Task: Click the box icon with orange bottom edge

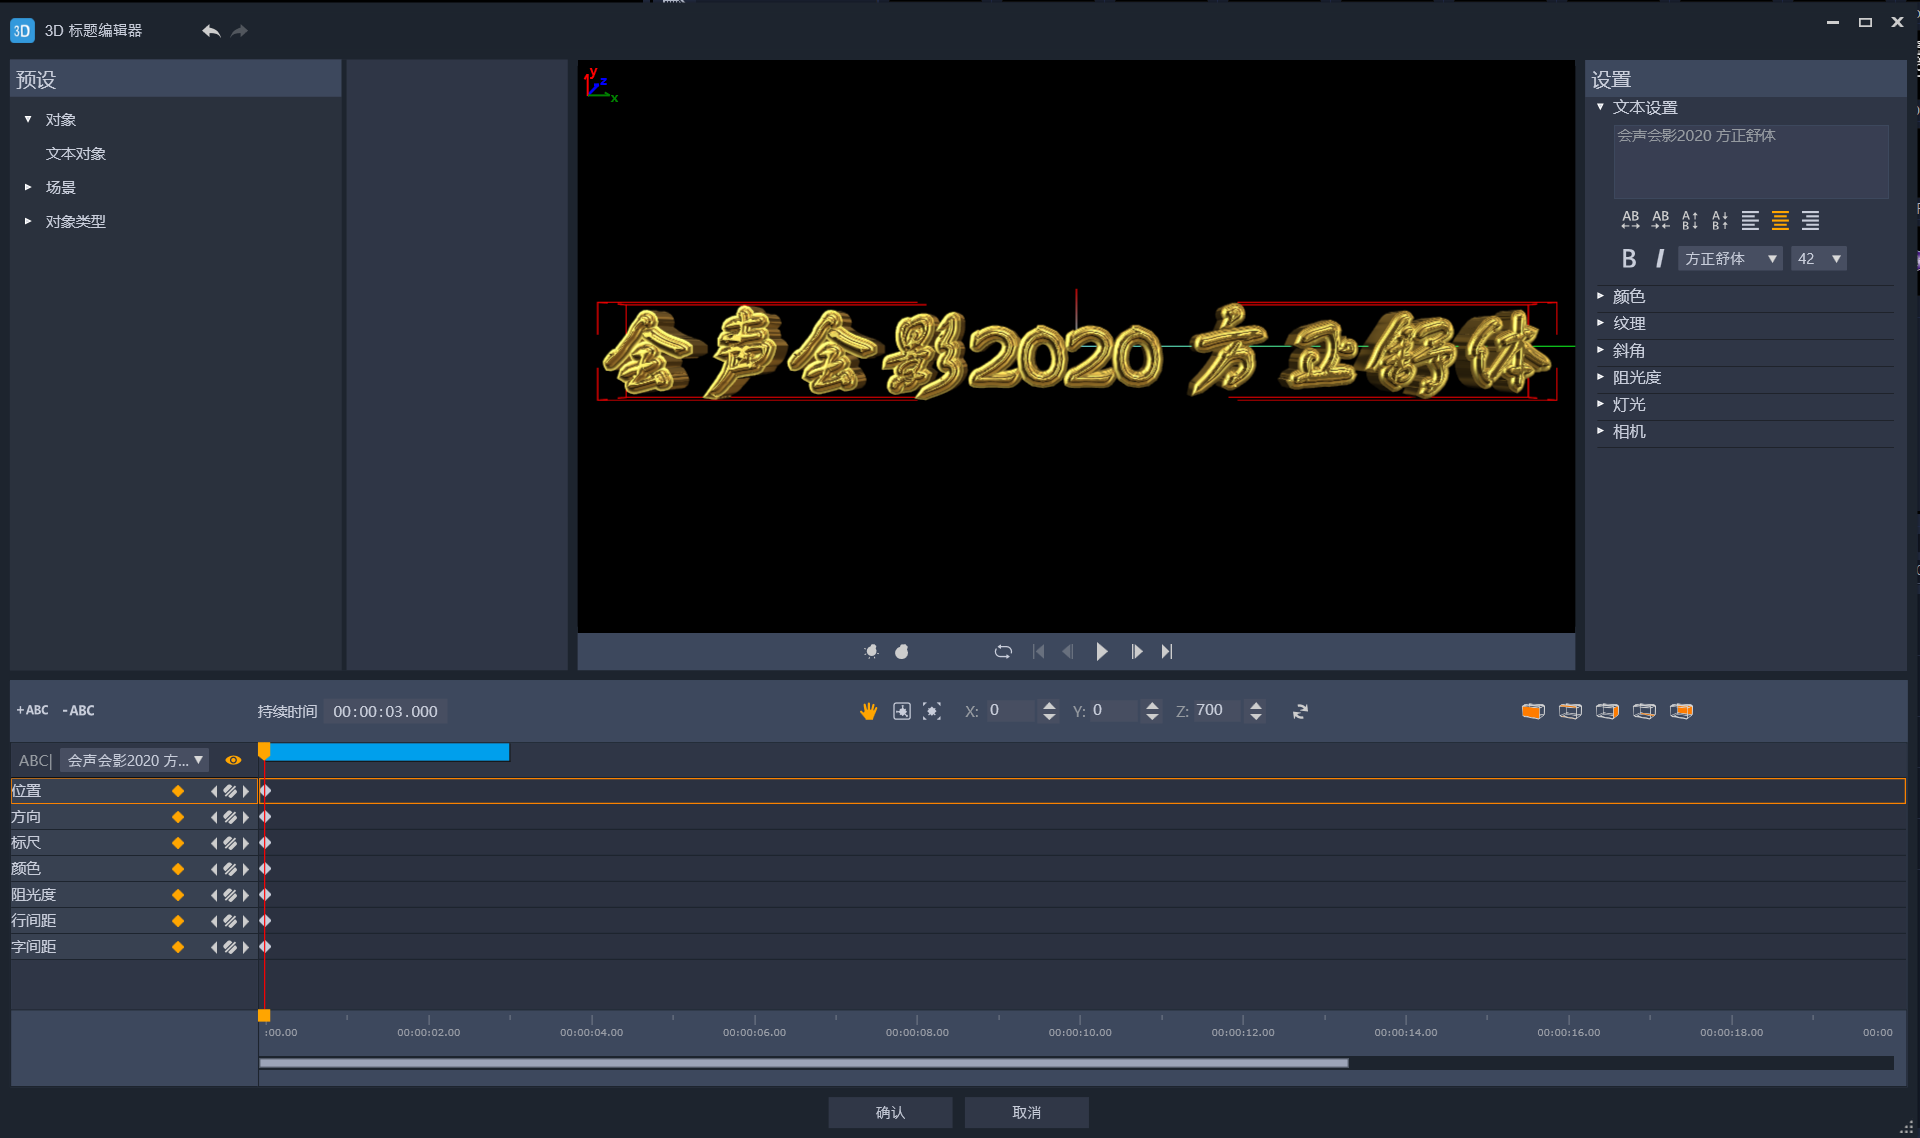Action: tap(1644, 711)
